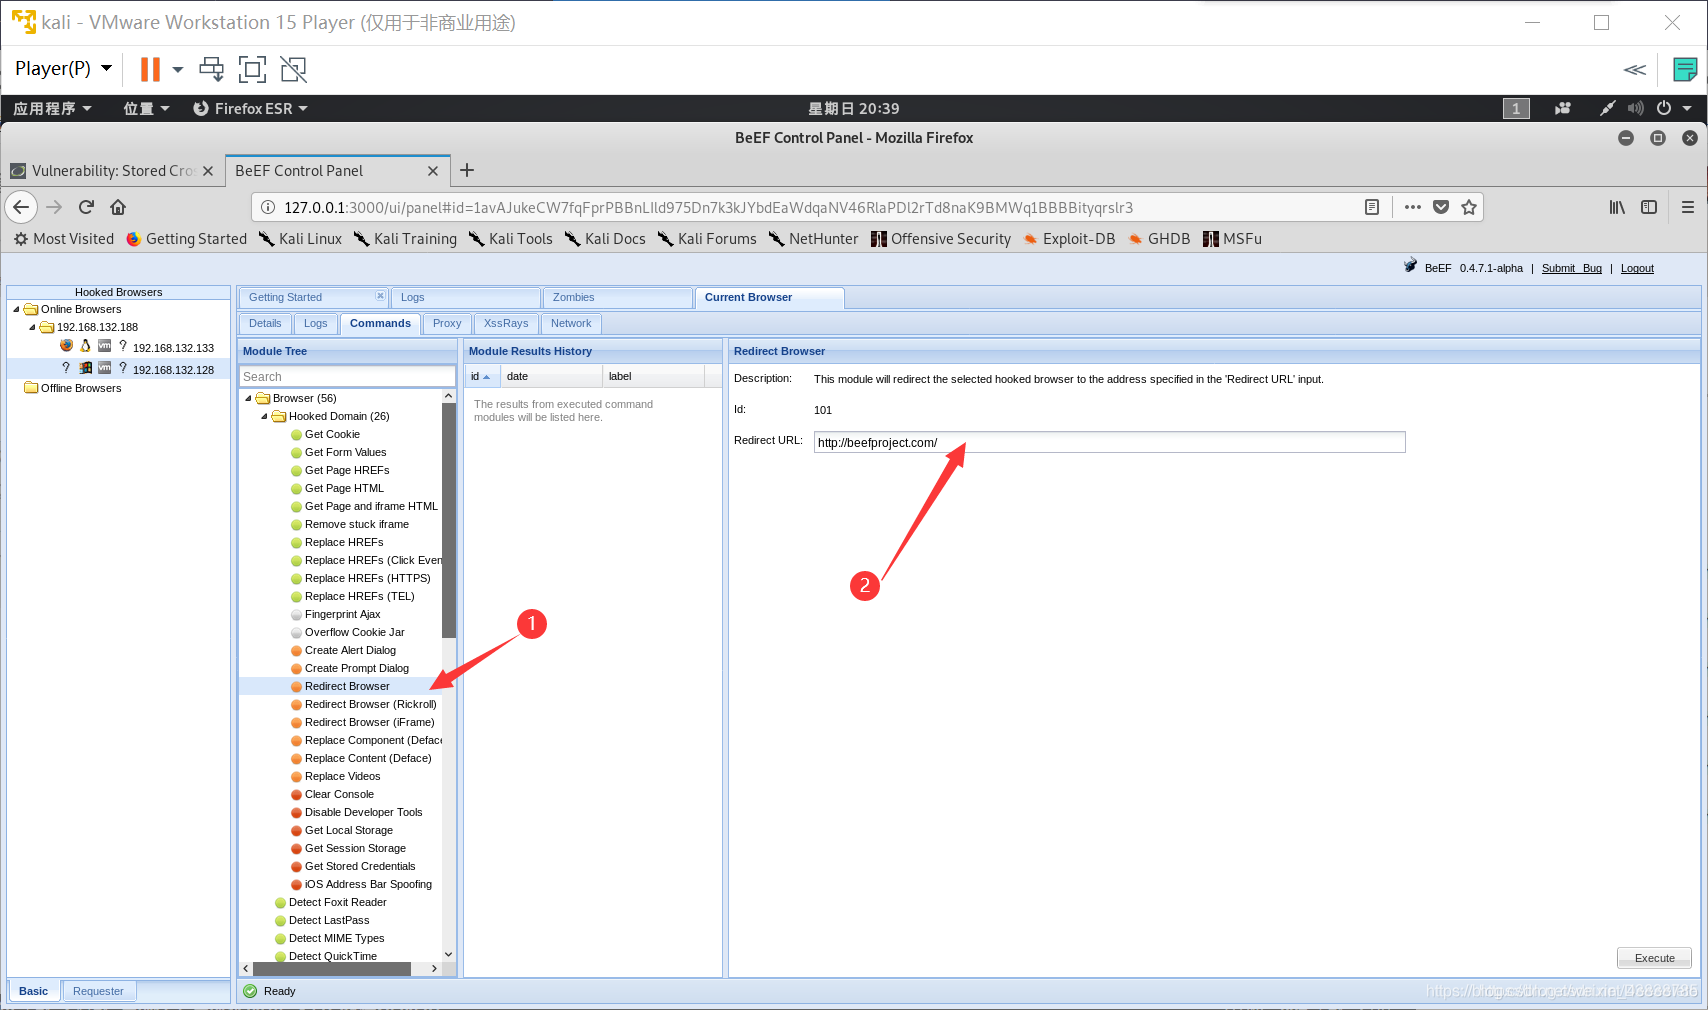This screenshot has height=1010, width=1708.
Task: Open a new Firefox tab
Action: point(467,170)
